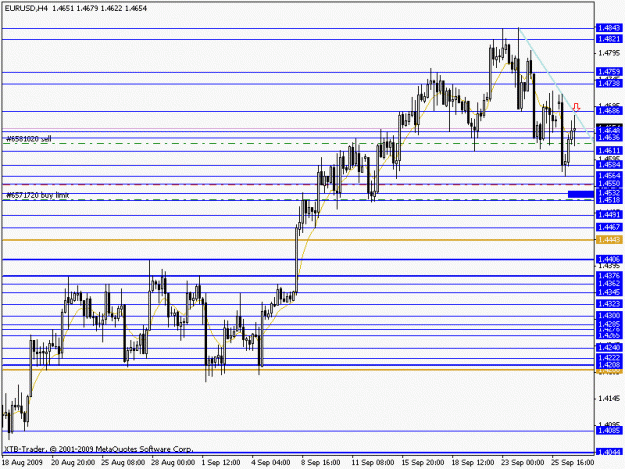Click the 25 Aug 08:00 time label
625x469 pixels.
(x=123, y=463)
